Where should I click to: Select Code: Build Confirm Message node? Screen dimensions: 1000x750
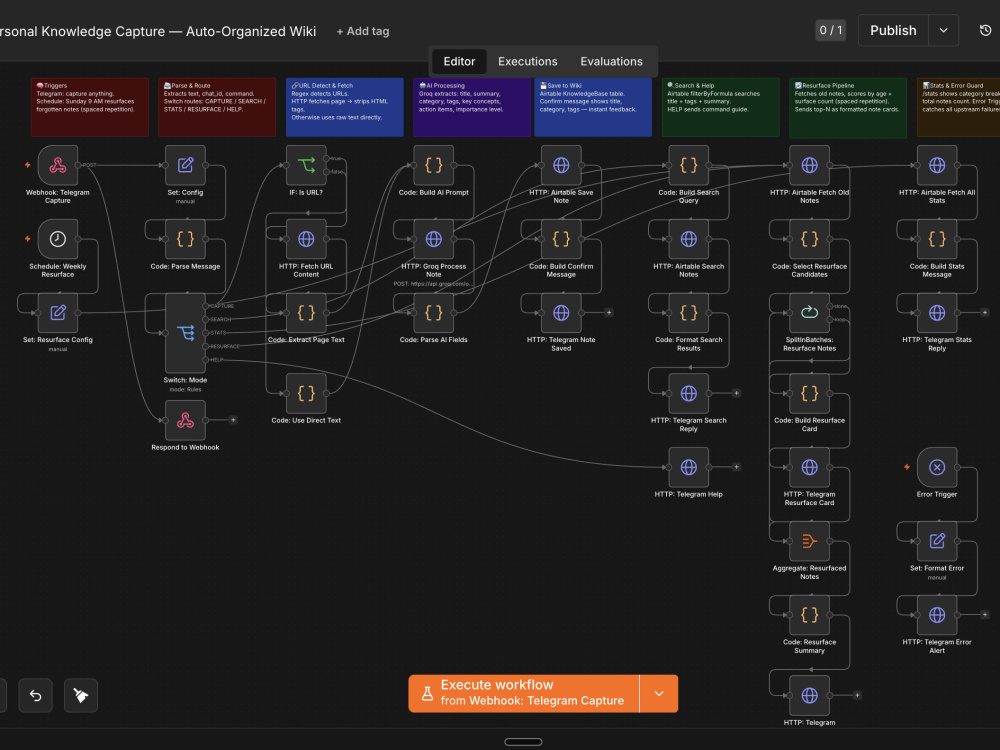point(561,239)
